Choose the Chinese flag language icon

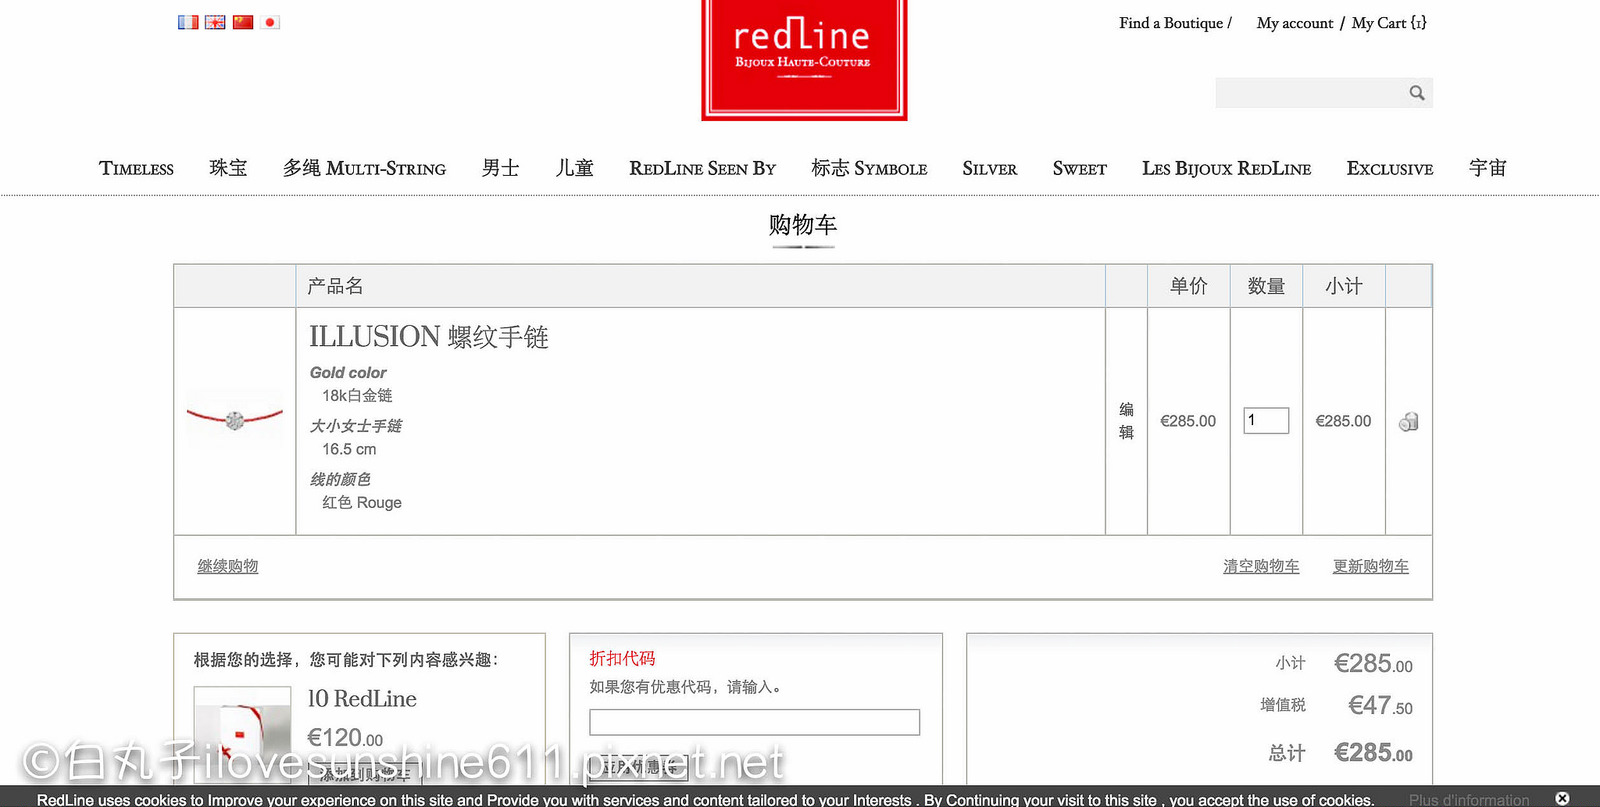point(243,22)
